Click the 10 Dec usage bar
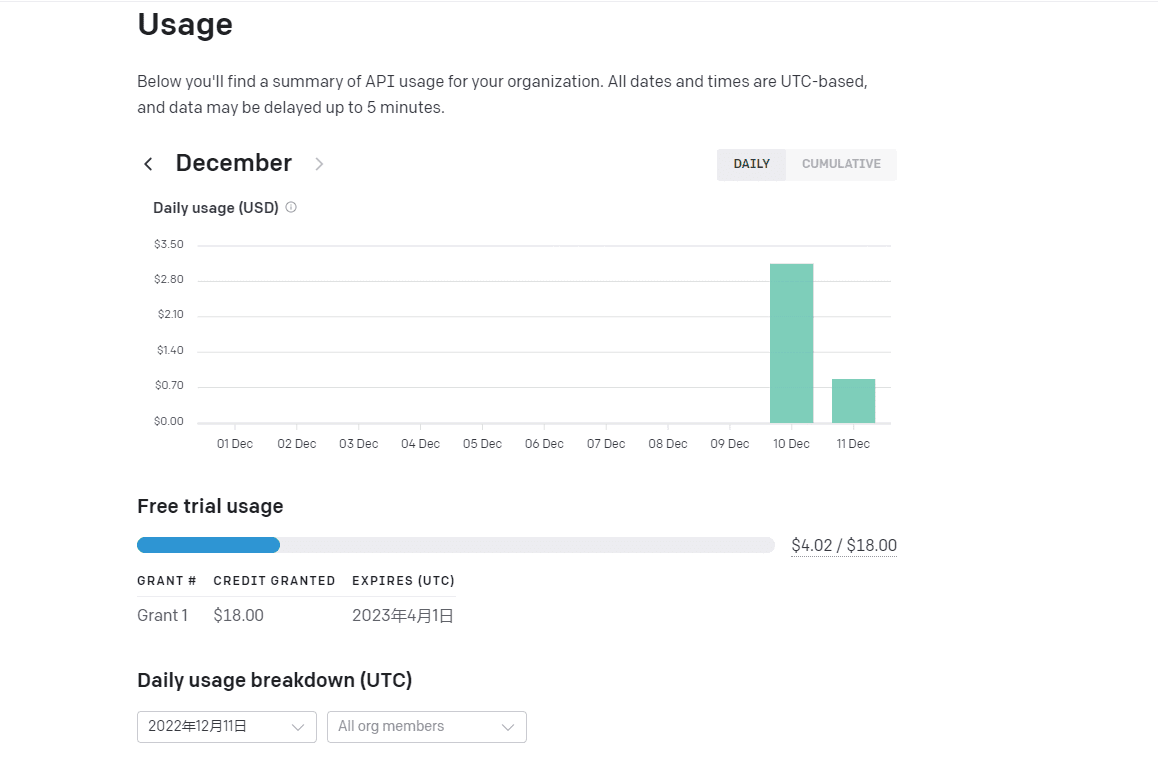Image resolution: width=1158 pixels, height=758 pixels. 791,343
